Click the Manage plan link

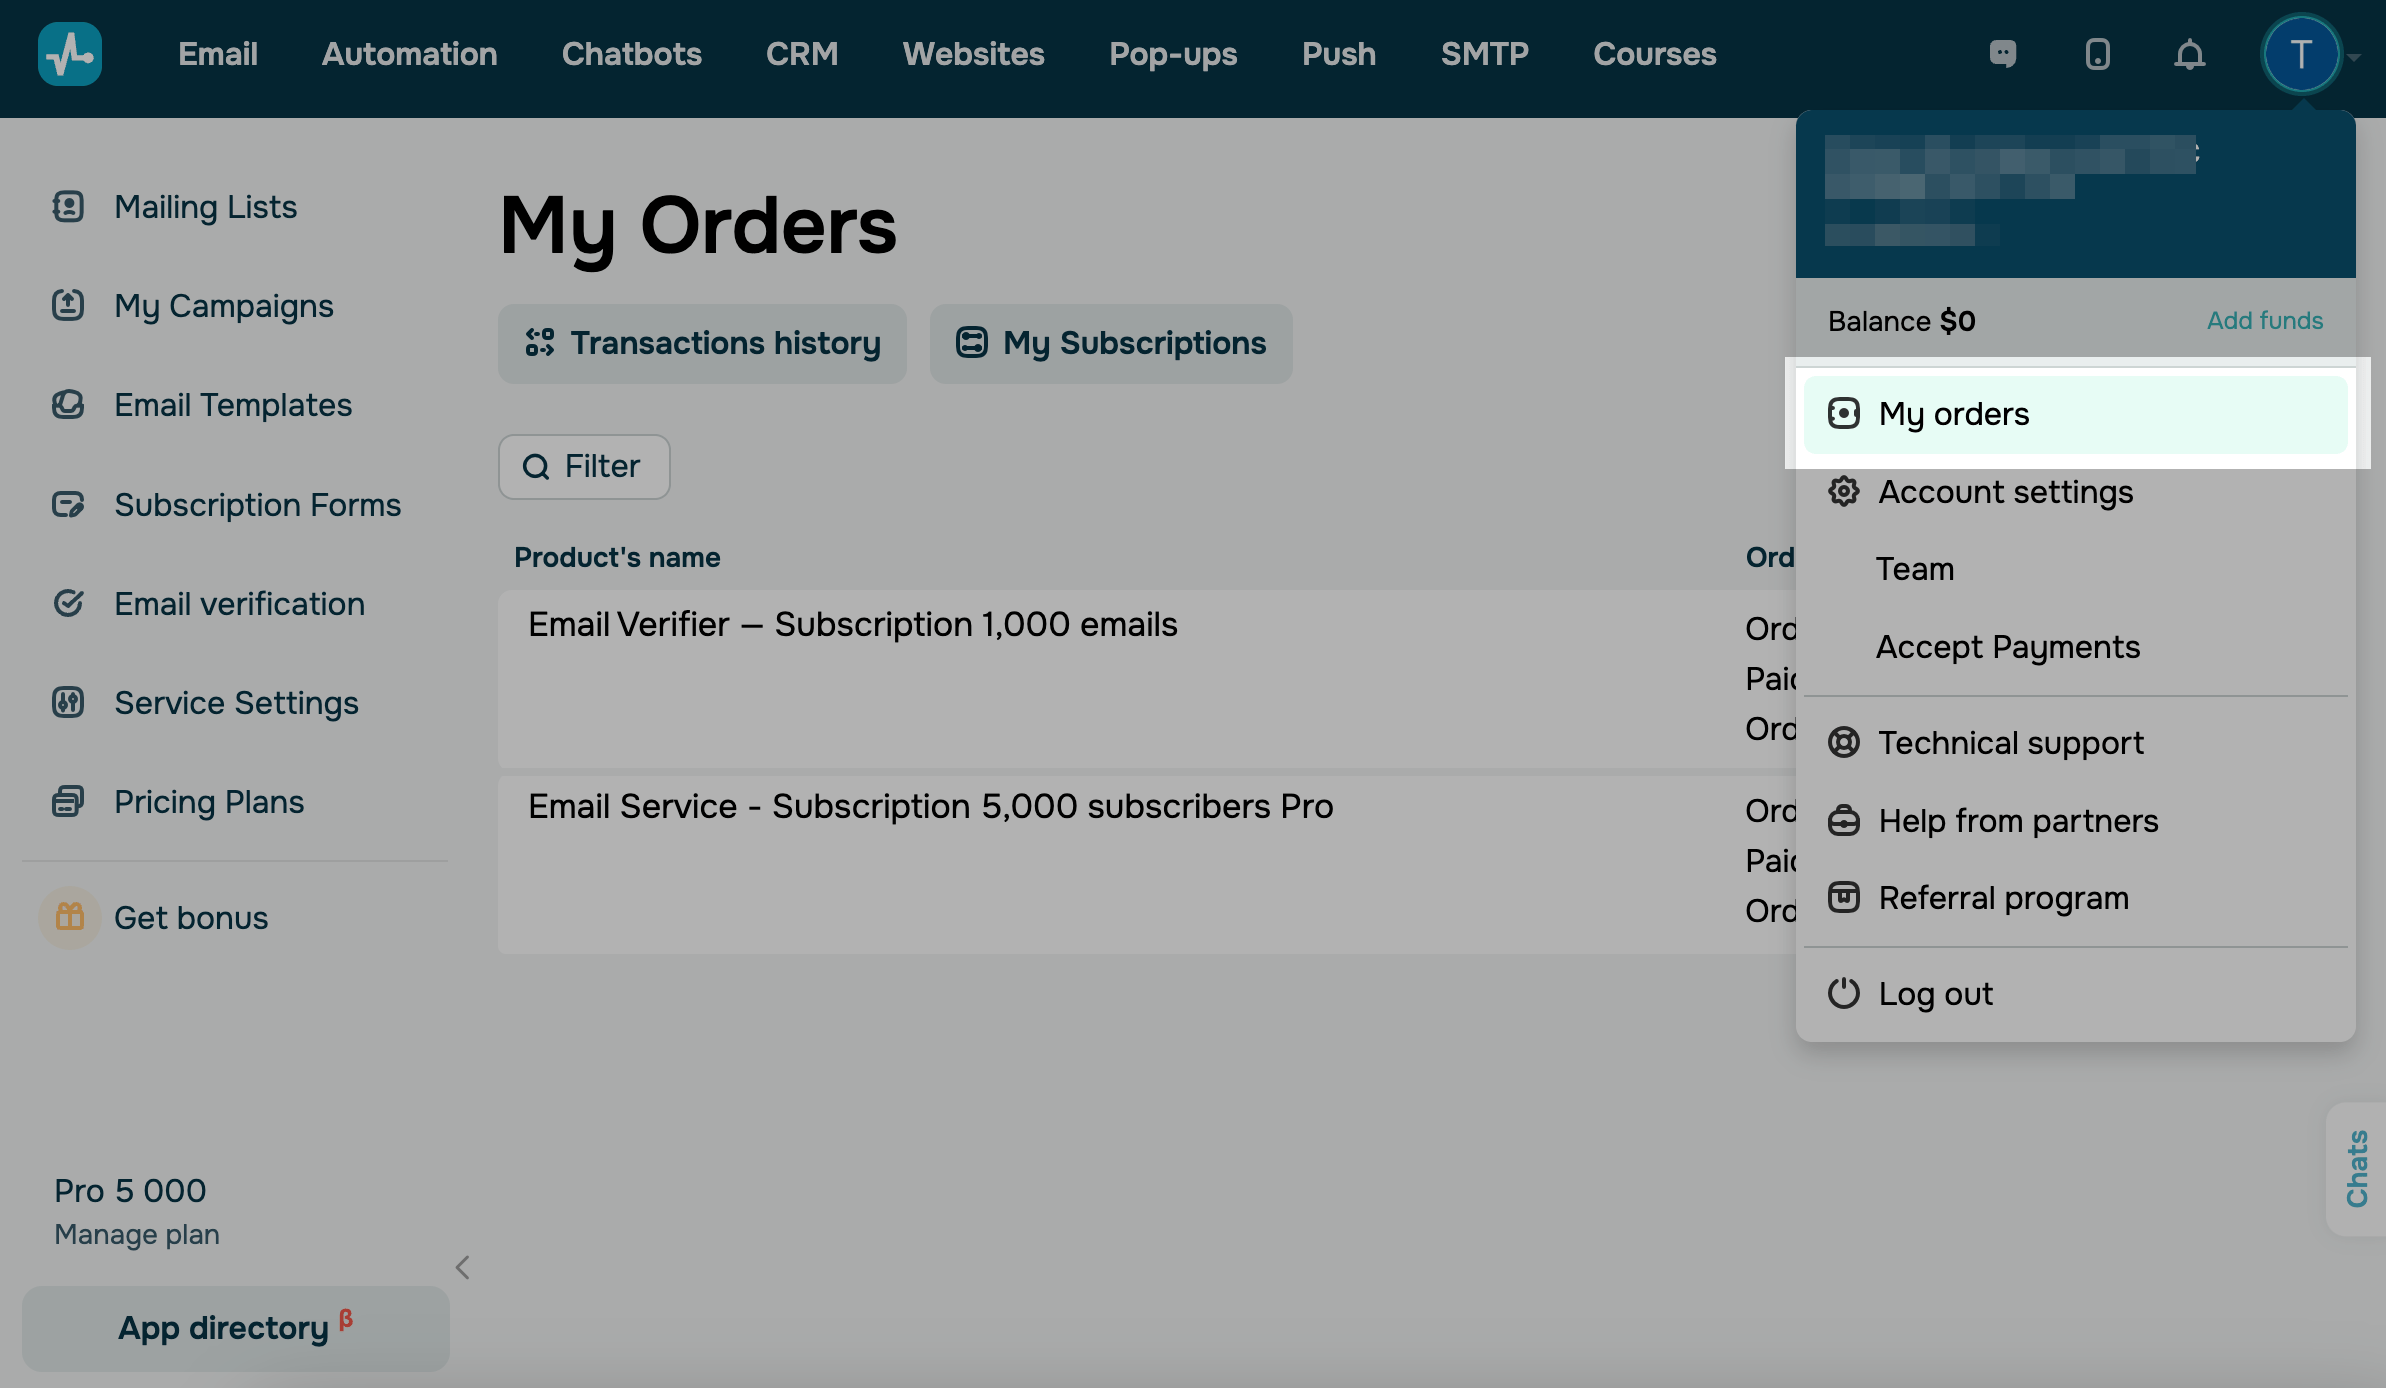(x=137, y=1234)
